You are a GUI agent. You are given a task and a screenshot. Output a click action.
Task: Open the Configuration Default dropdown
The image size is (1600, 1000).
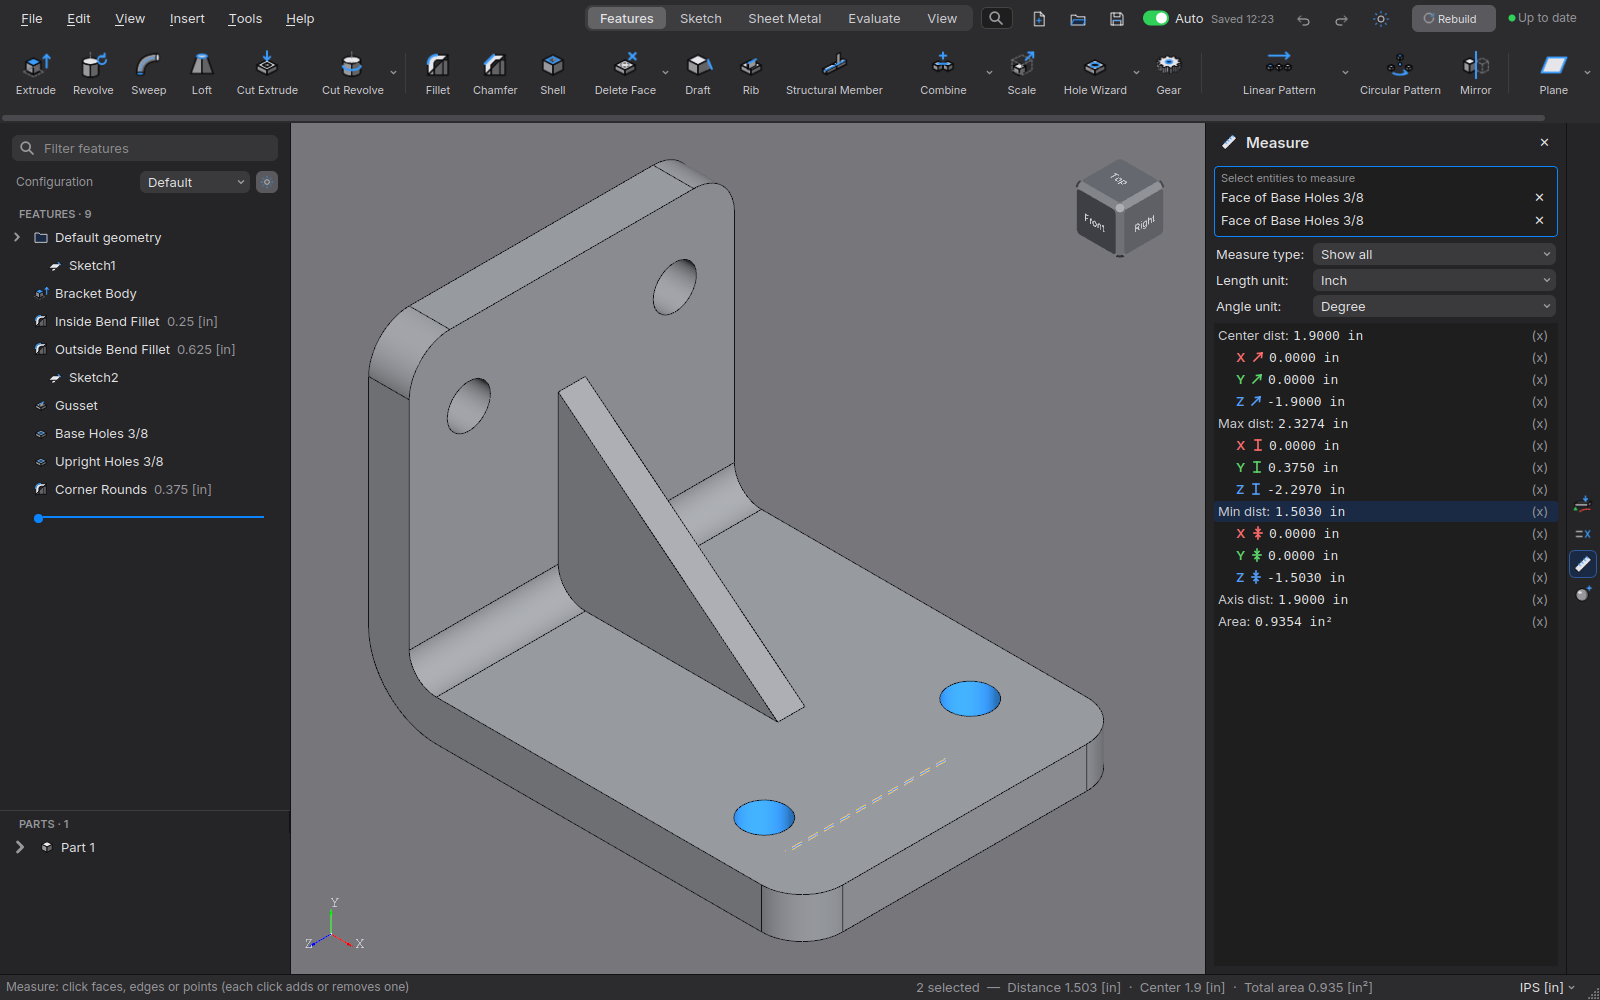point(195,182)
